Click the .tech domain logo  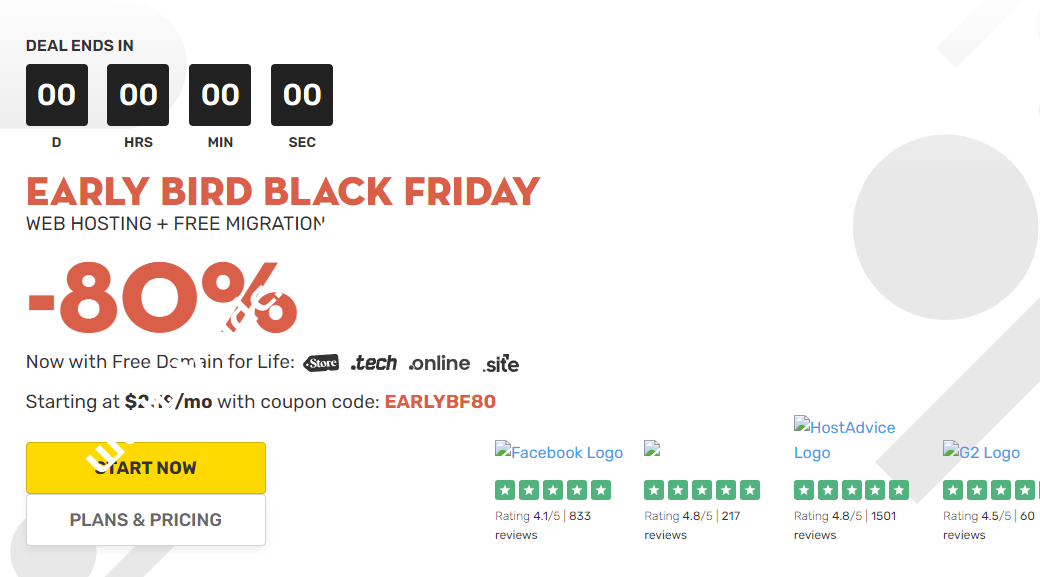click(374, 363)
